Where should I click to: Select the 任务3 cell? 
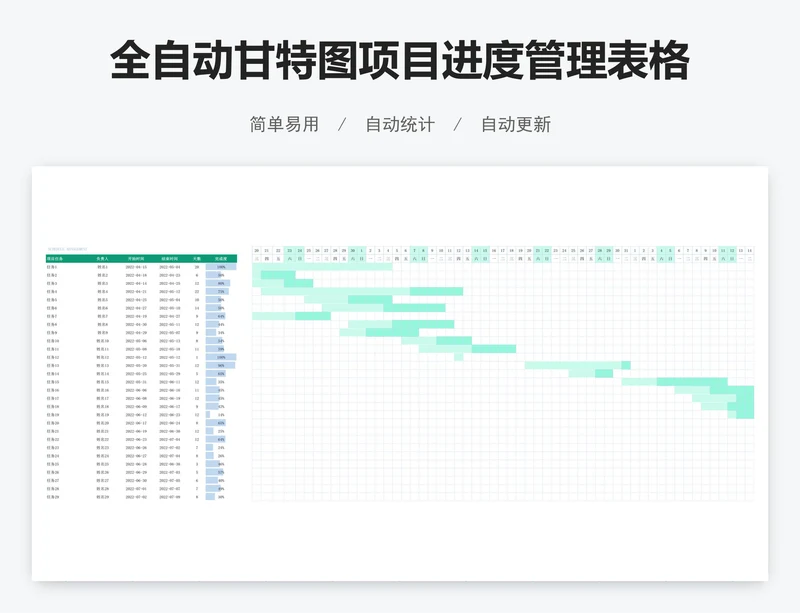(52, 283)
